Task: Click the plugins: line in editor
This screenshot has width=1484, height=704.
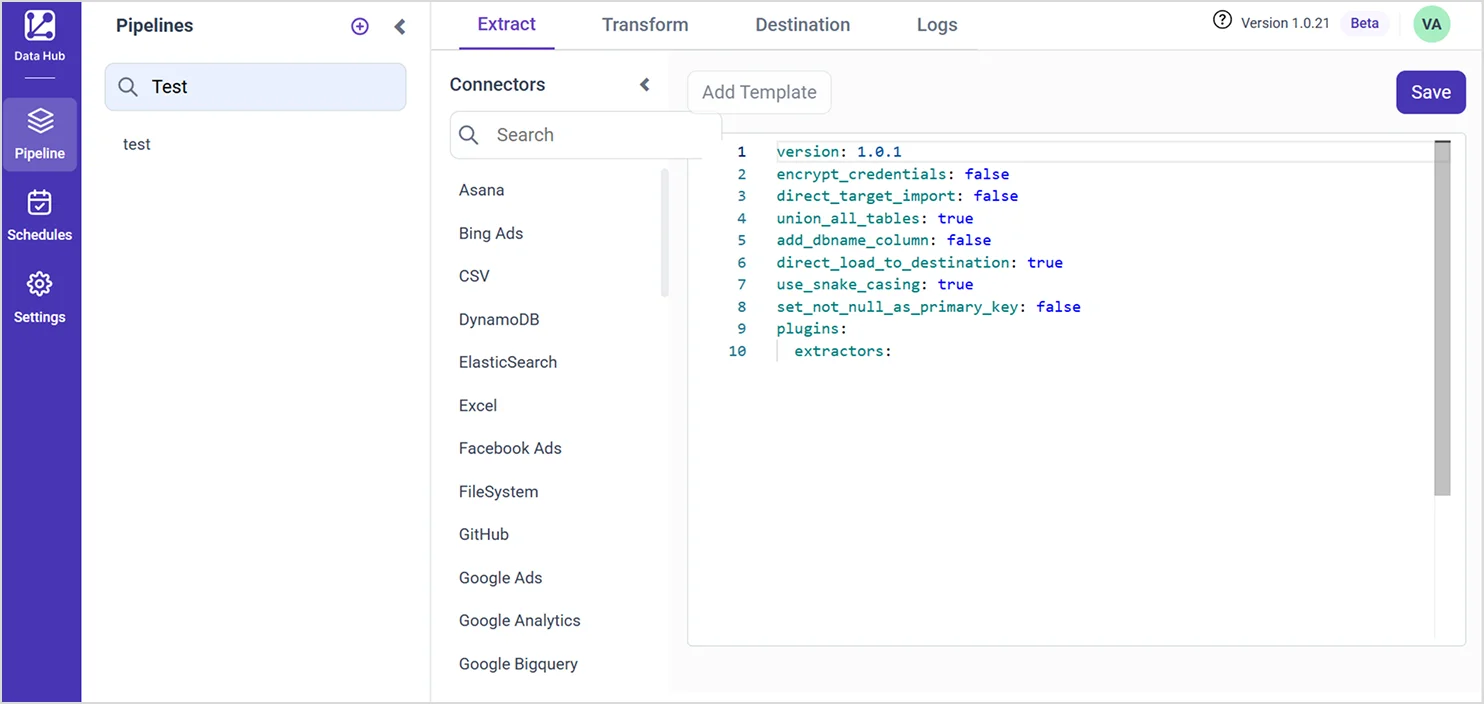Action: [x=812, y=329]
